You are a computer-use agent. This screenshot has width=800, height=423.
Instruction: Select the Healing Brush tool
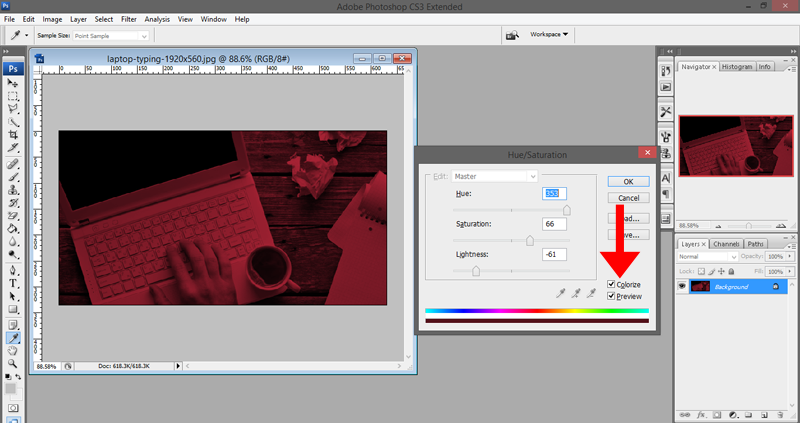[13, 164]
